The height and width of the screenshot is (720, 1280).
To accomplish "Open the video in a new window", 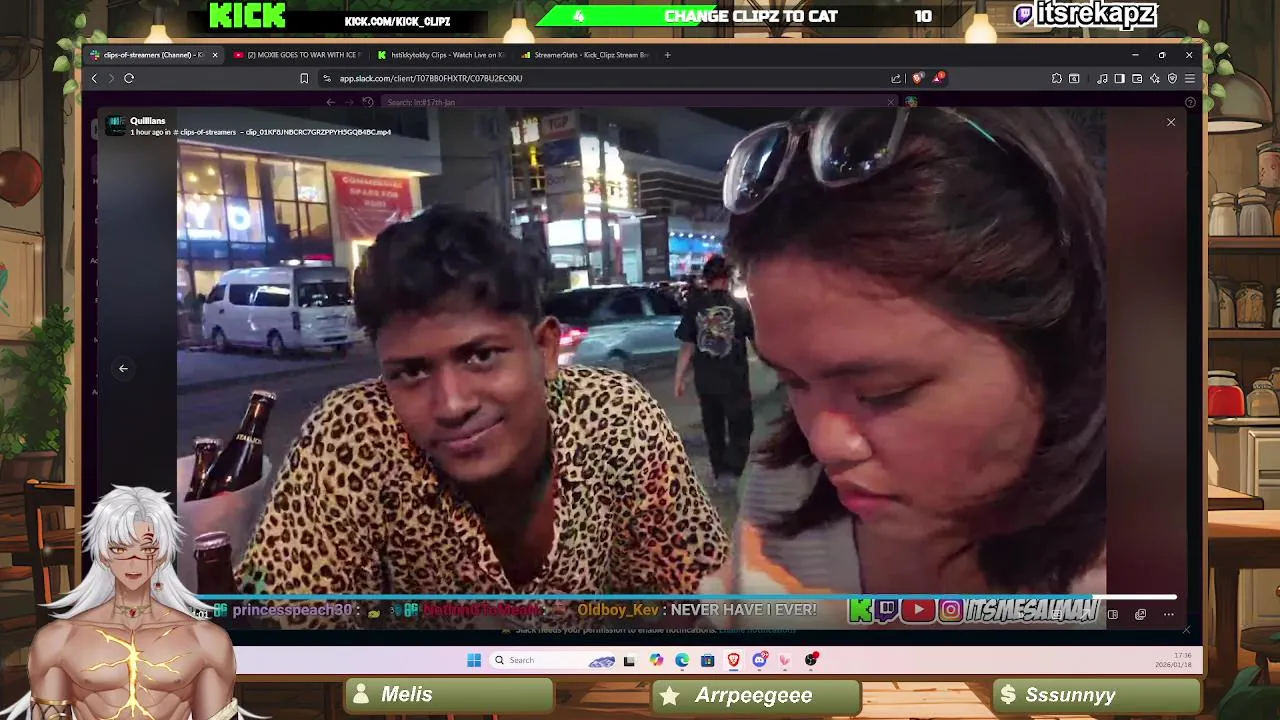I will [1141, 615].
